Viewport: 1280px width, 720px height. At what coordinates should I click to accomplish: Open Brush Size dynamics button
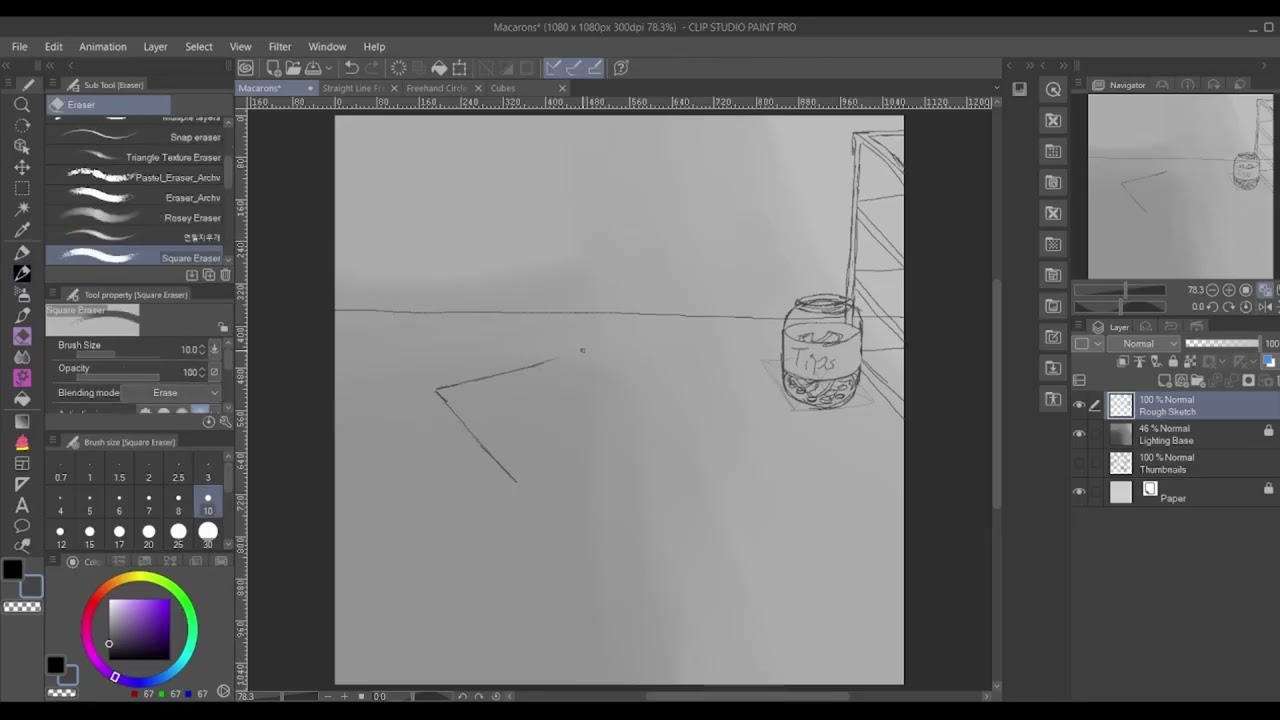[x=214, y=349]
